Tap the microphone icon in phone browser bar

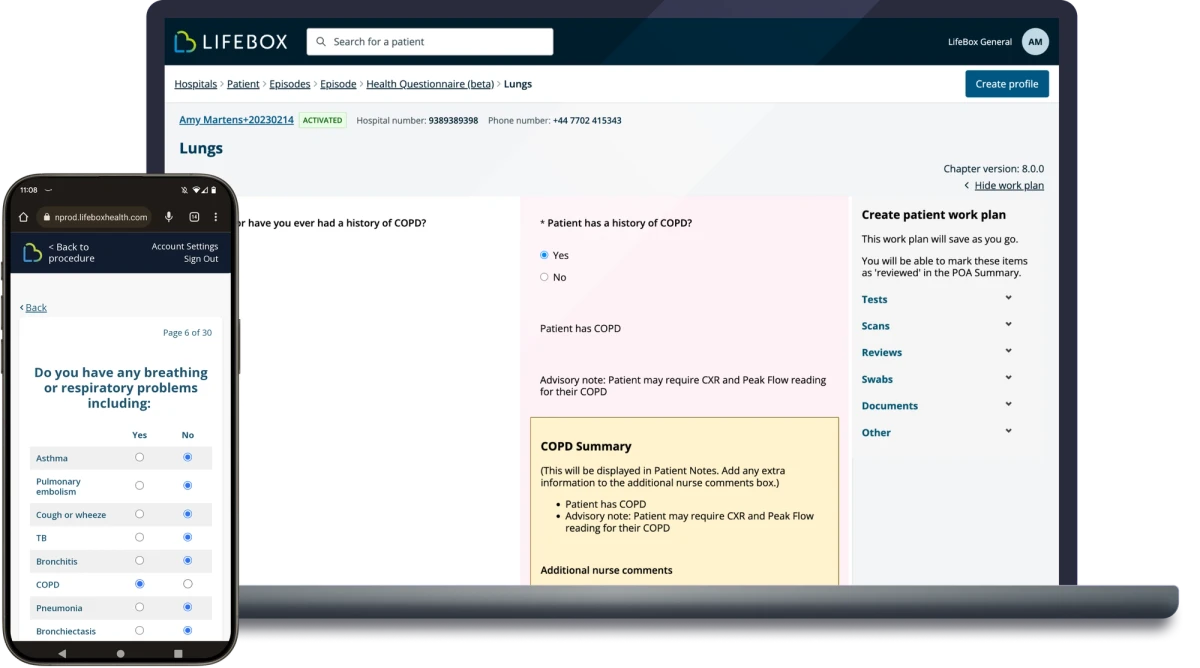pyautogui.click(x=169, y=217)
